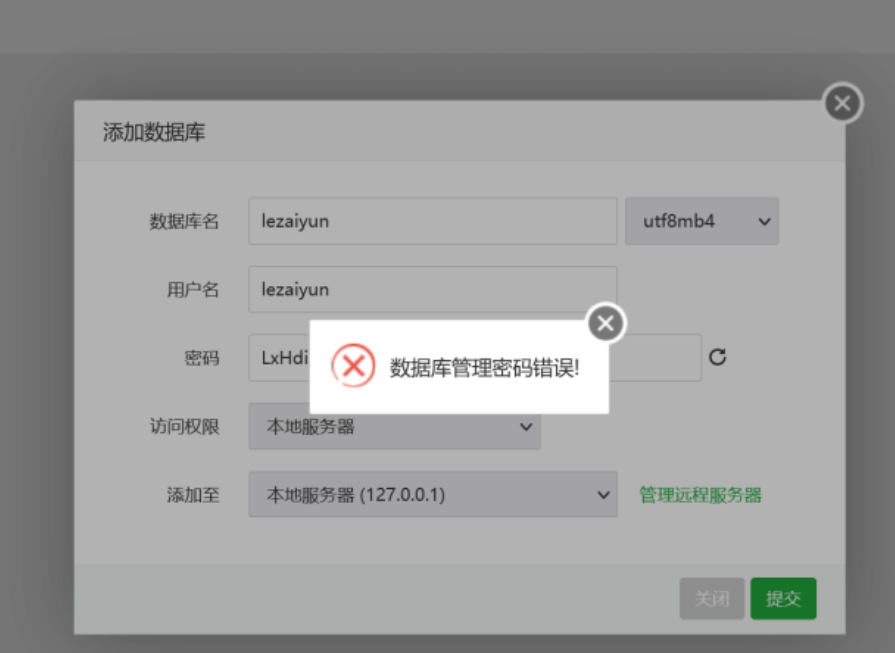Expand the 访问权限 dropdown
Image resolution: width=895 pixels, height=653 pixels.
394,427
